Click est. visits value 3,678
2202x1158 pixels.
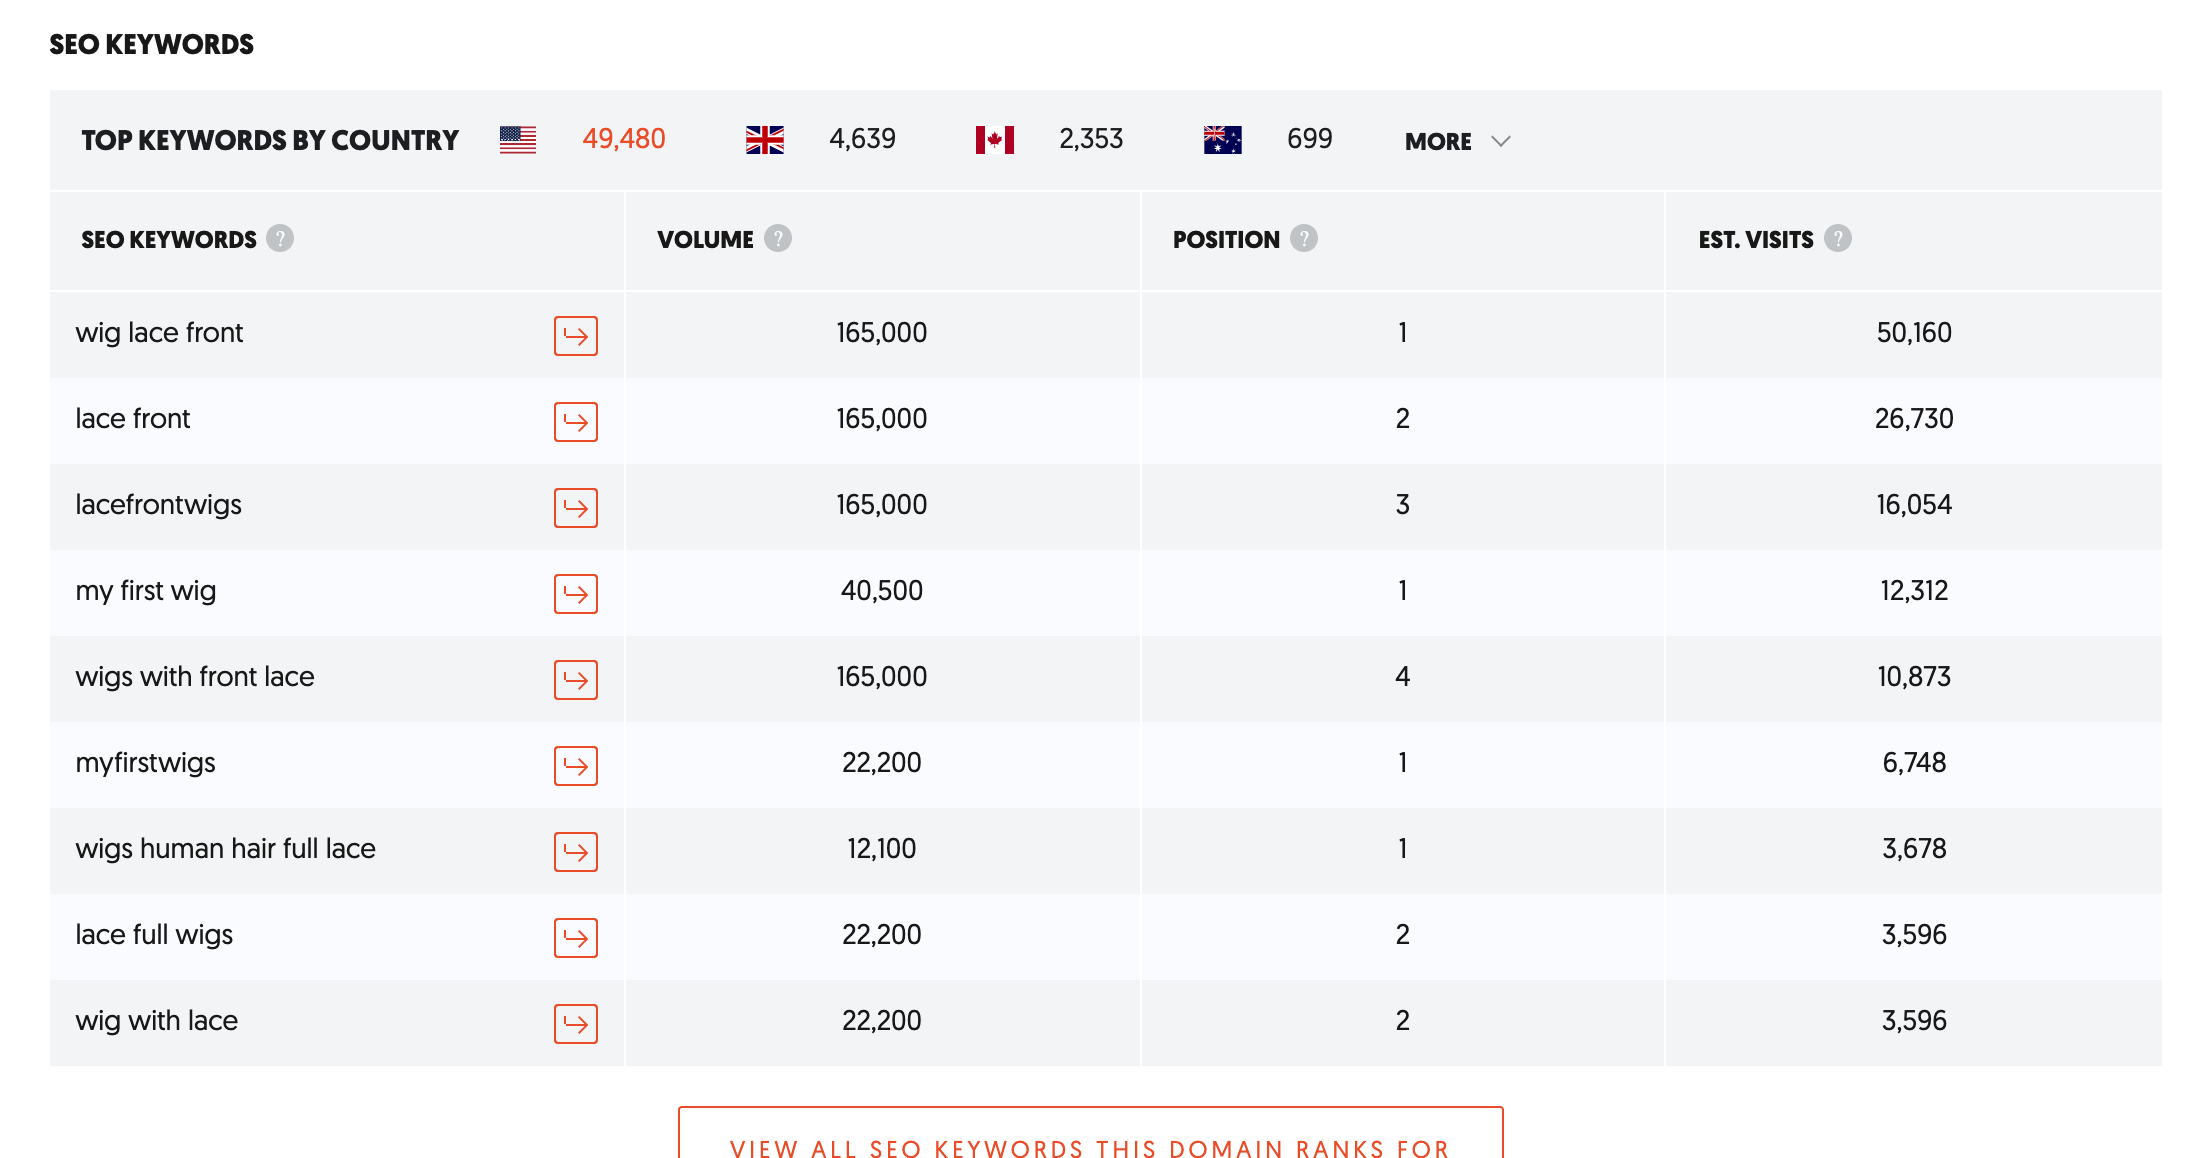[1914, 849]
